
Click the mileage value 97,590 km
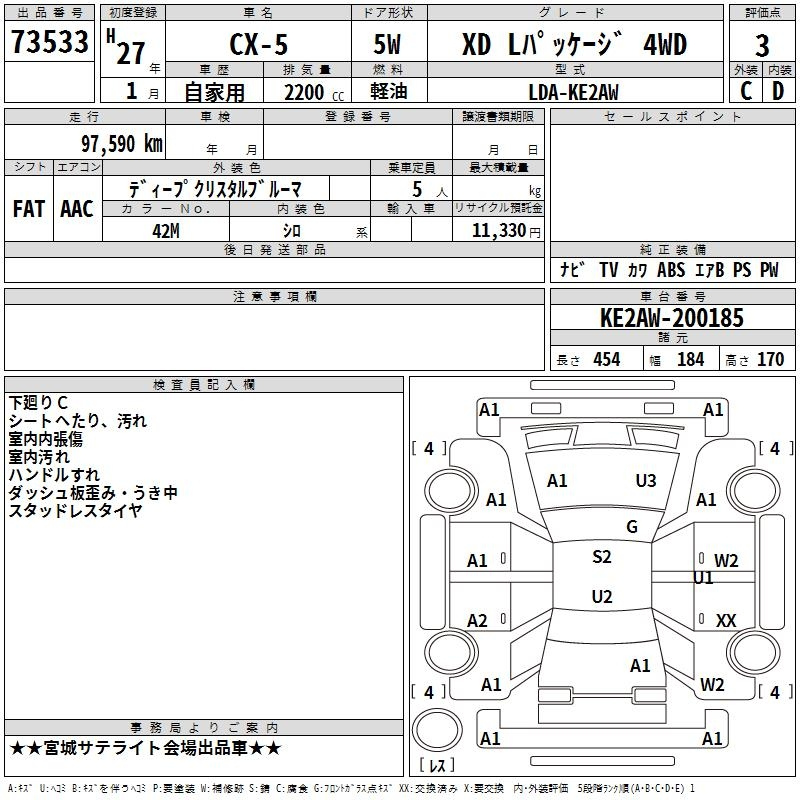coord(122,143)
